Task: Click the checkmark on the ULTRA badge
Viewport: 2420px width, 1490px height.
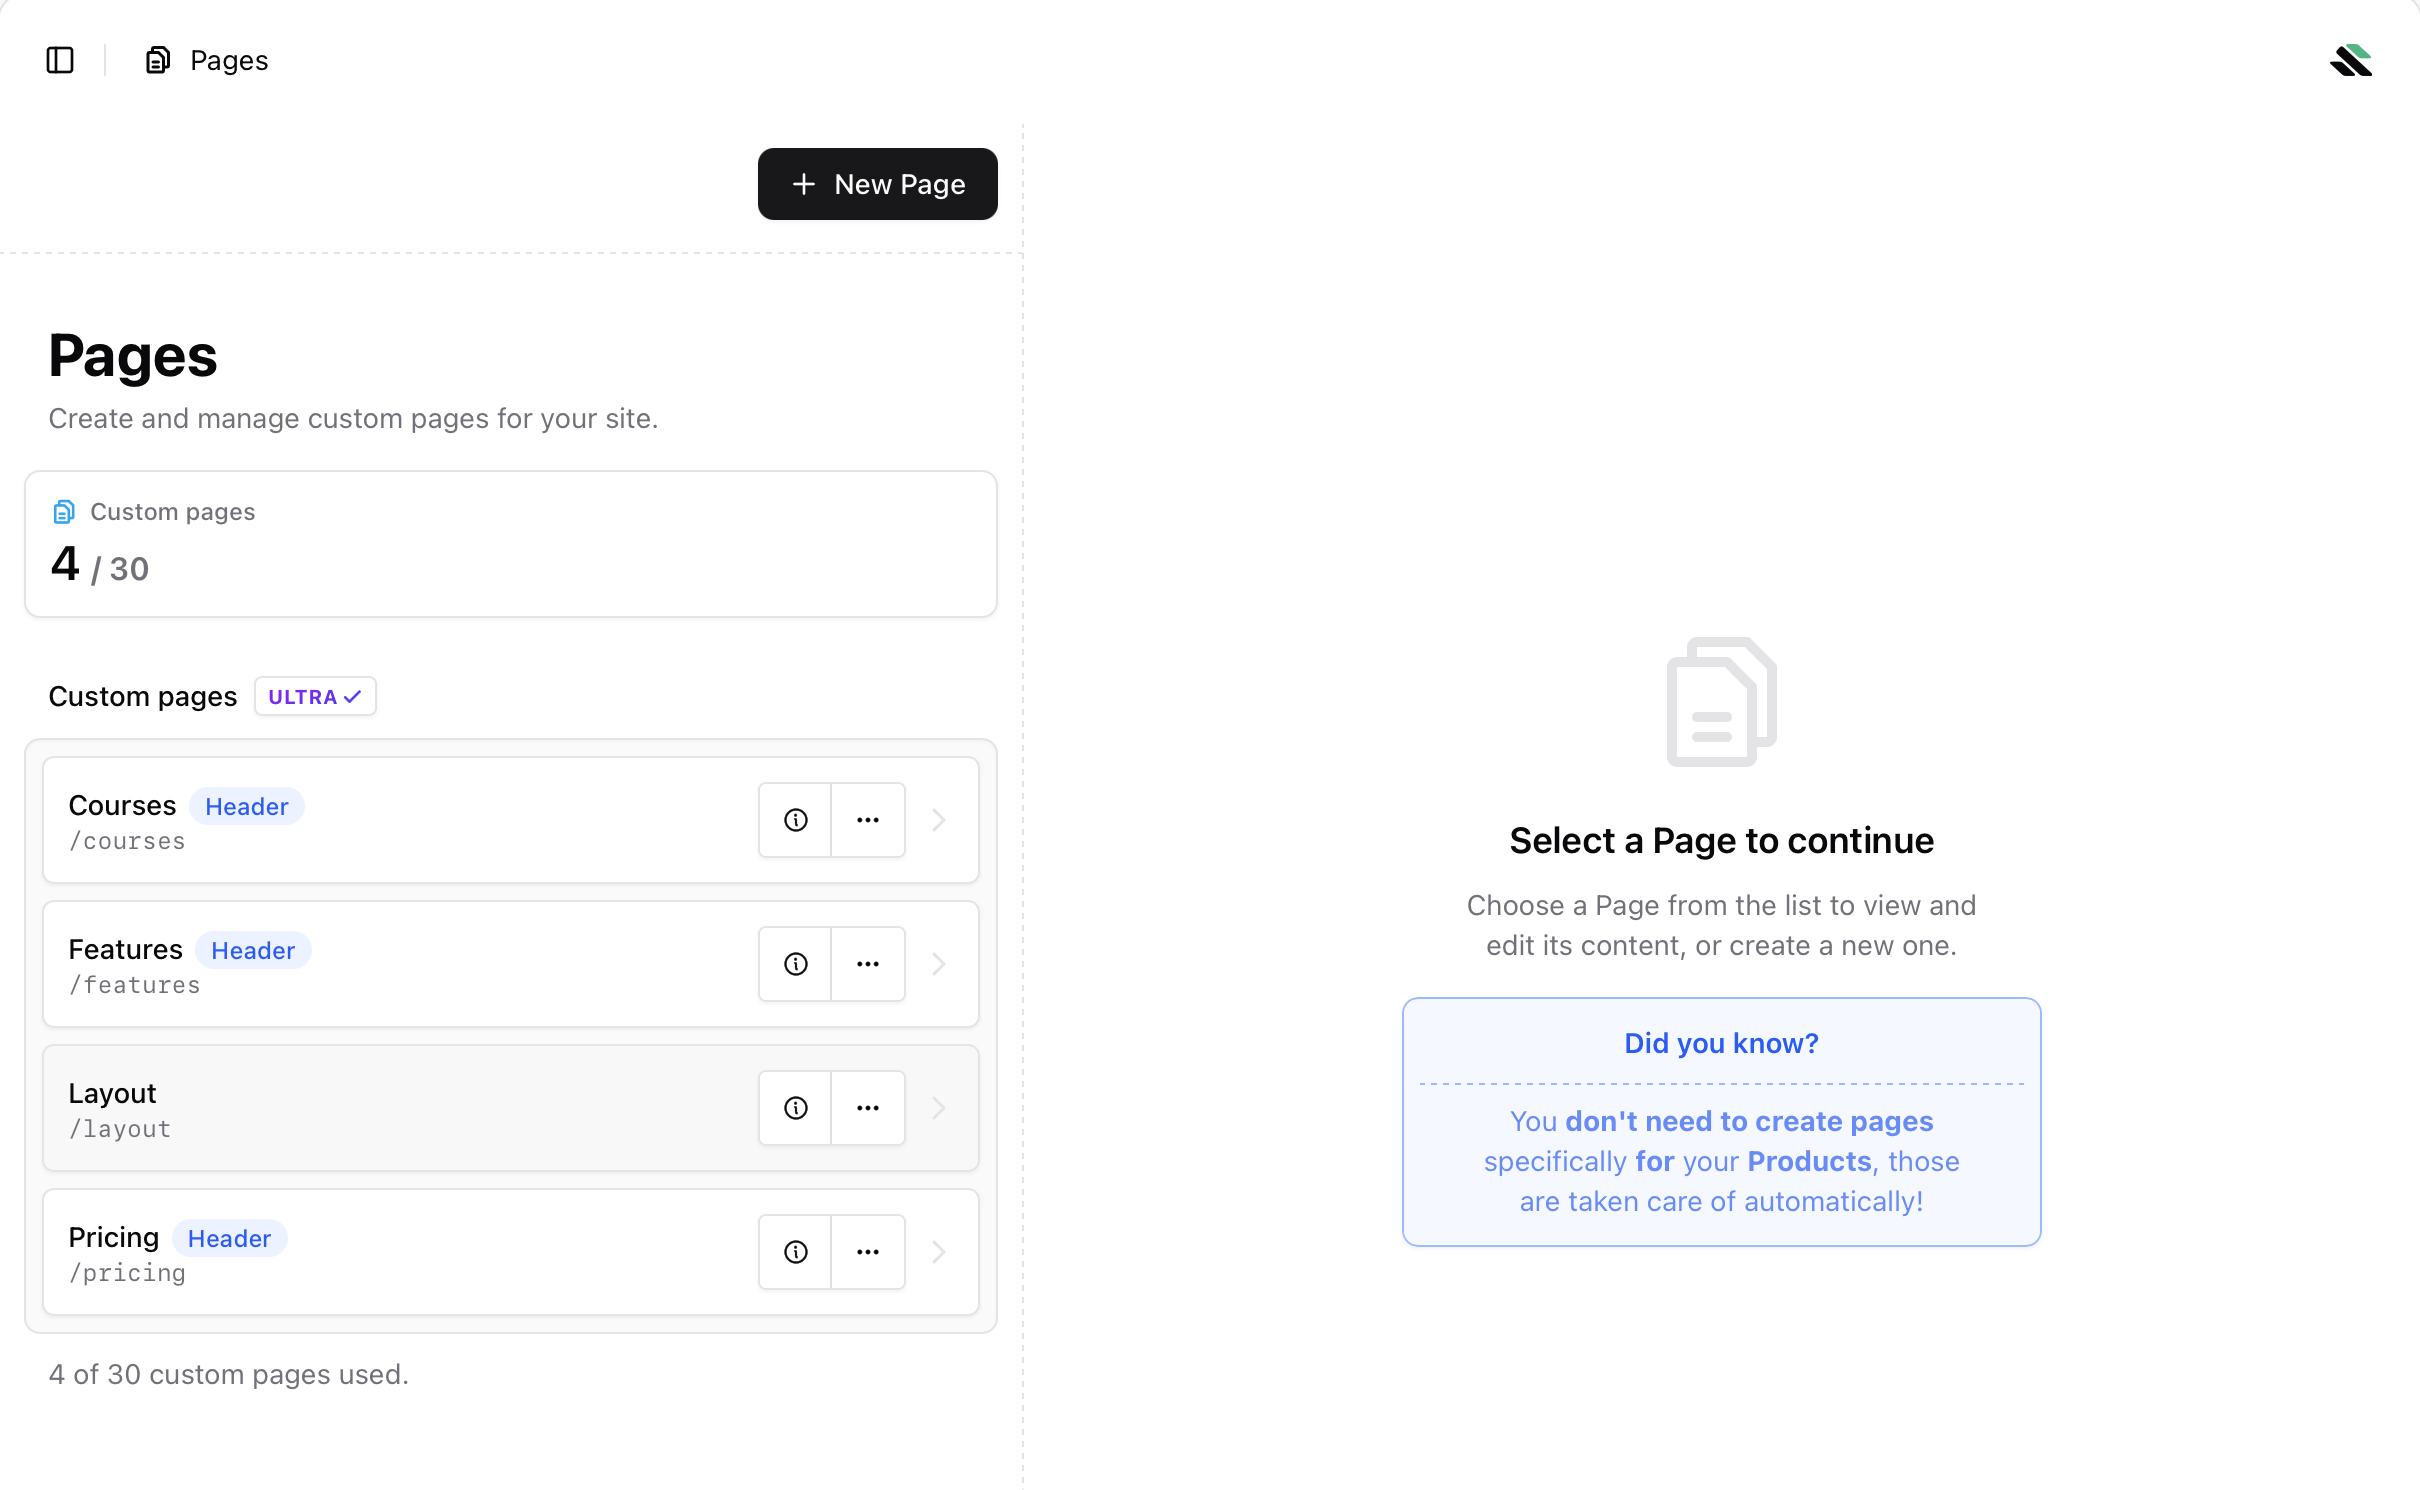Action: (x=351, y=696)
